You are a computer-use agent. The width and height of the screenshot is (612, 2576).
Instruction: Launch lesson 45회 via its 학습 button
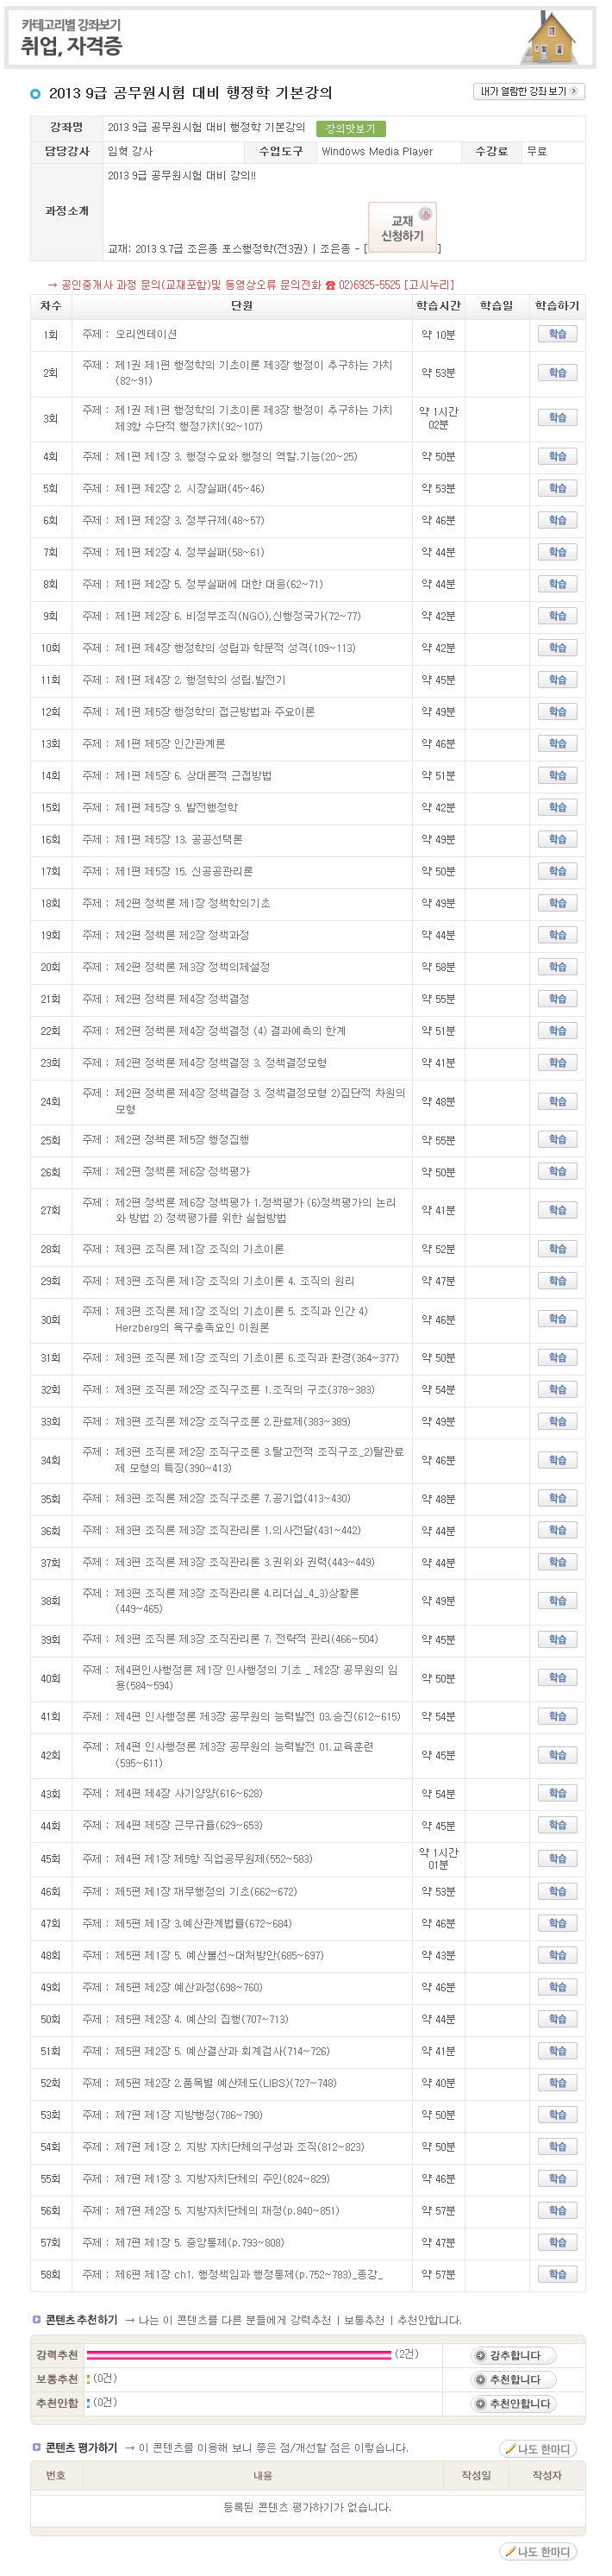click(557, 1858)
